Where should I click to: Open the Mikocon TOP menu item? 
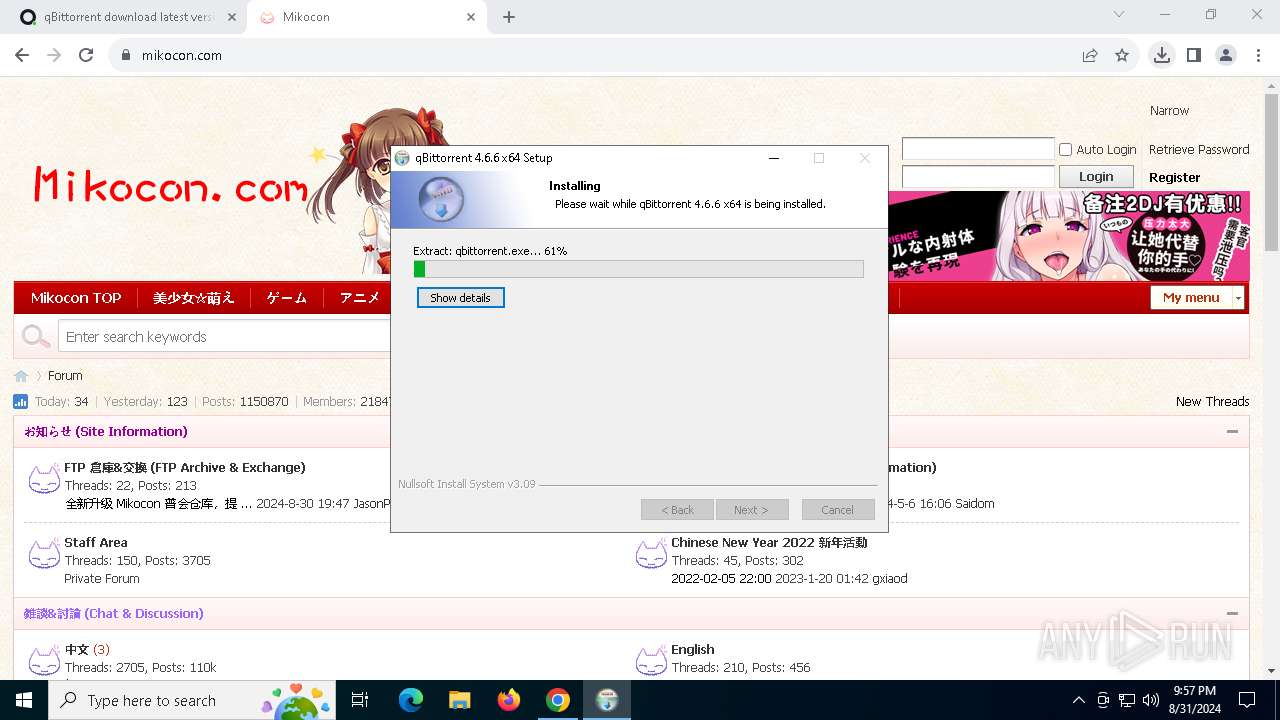(76, 298)
